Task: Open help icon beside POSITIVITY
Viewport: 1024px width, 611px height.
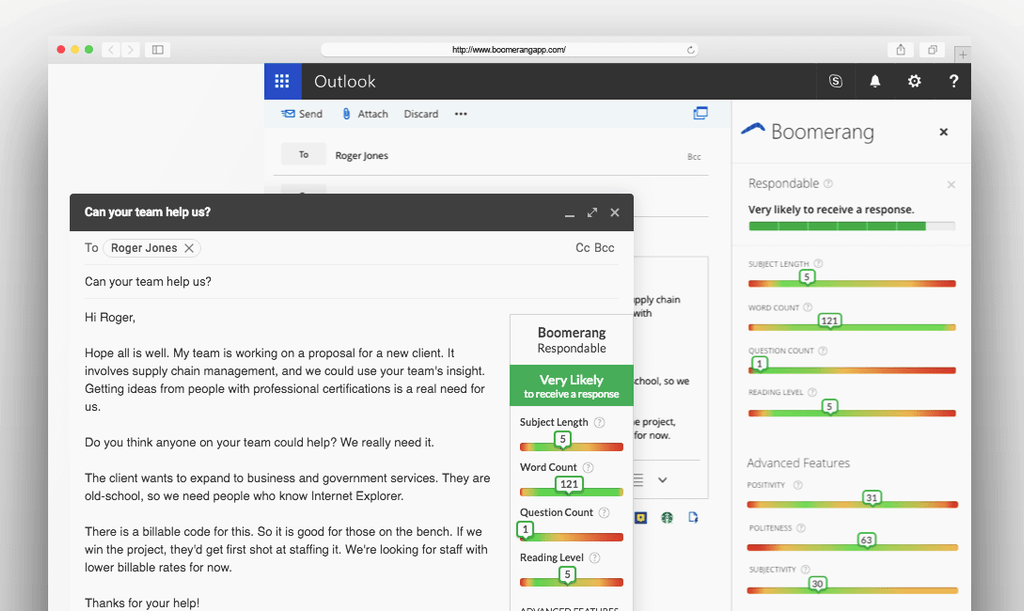Action: tap(797, 485)
